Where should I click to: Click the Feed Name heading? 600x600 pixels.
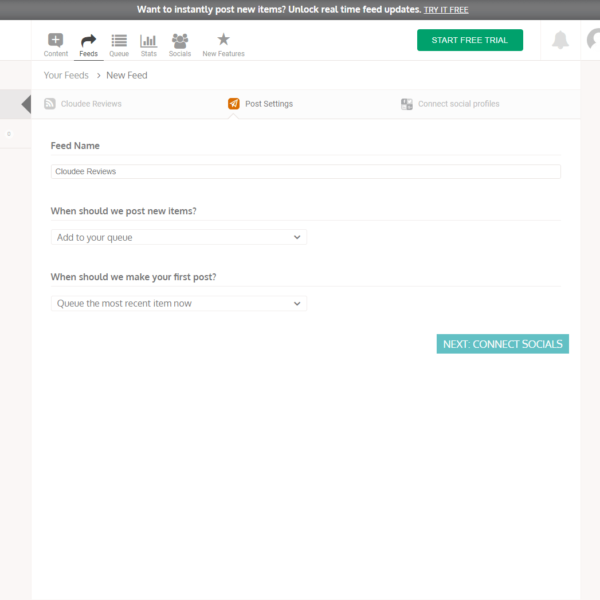75,146
